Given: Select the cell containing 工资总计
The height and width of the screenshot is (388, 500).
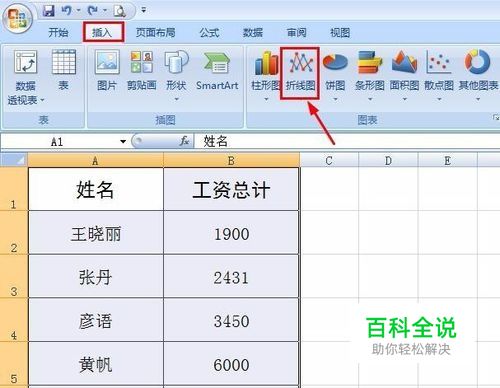Looking at the screenshot, I should coord(231,189).
